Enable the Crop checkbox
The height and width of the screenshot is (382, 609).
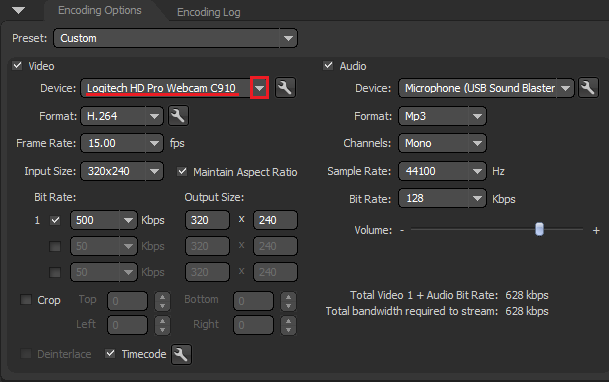26,300
